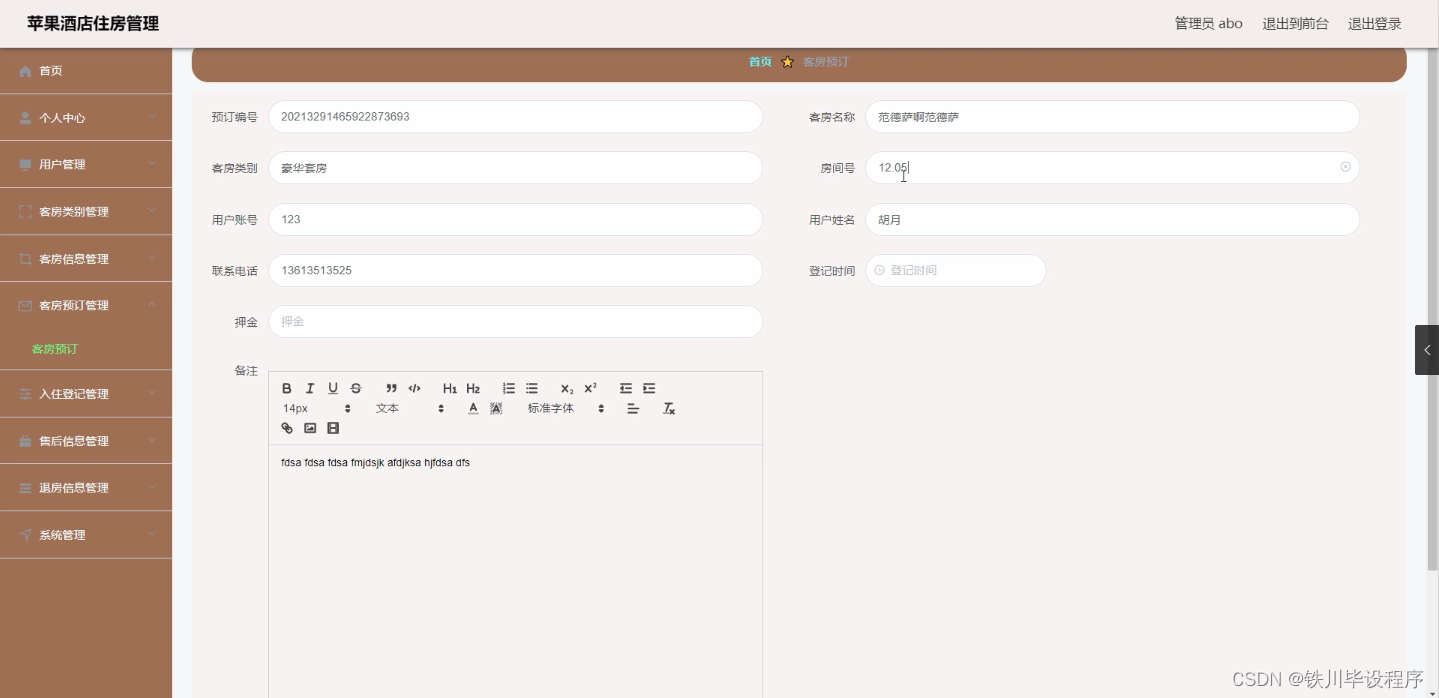Open the text alignment options

click(633, 408)
